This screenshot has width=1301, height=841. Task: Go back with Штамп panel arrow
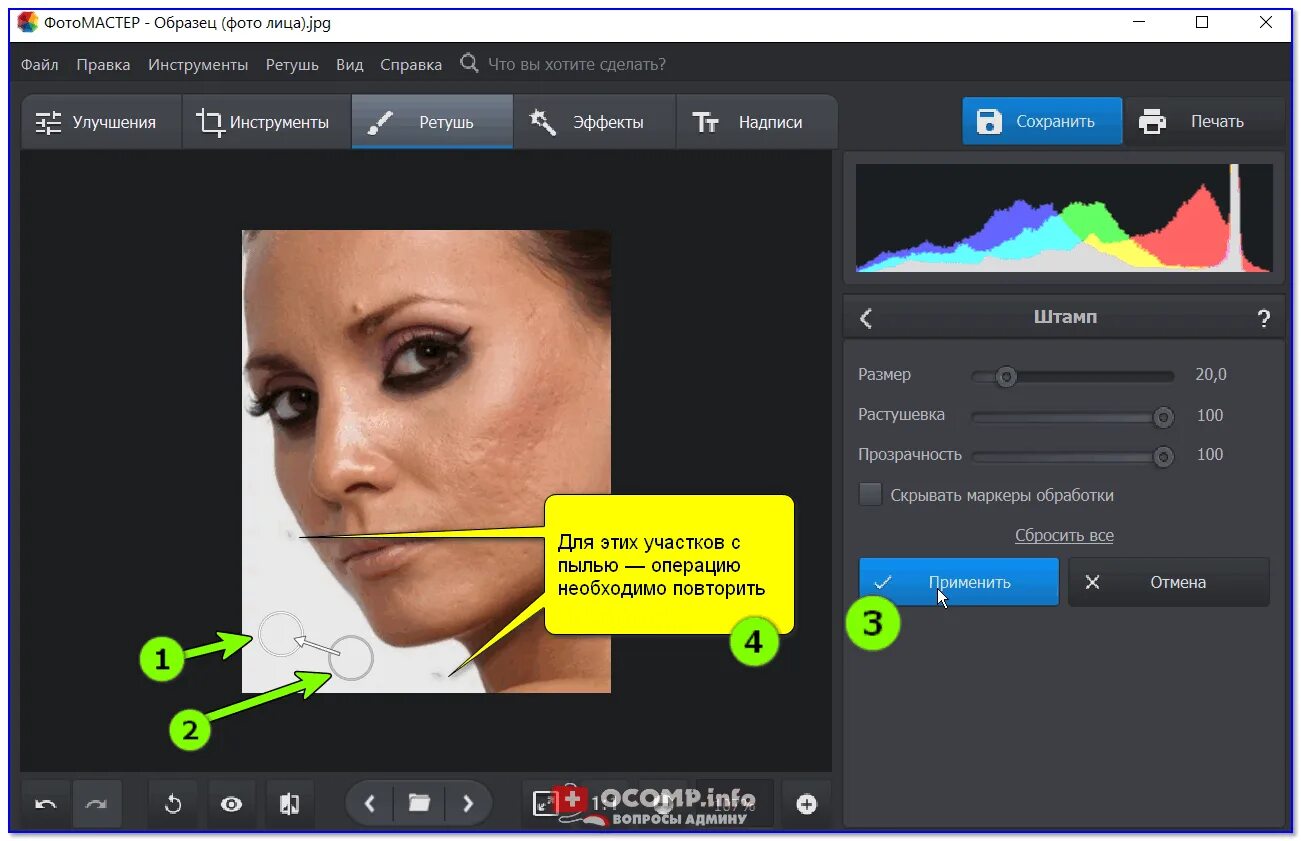866,318
